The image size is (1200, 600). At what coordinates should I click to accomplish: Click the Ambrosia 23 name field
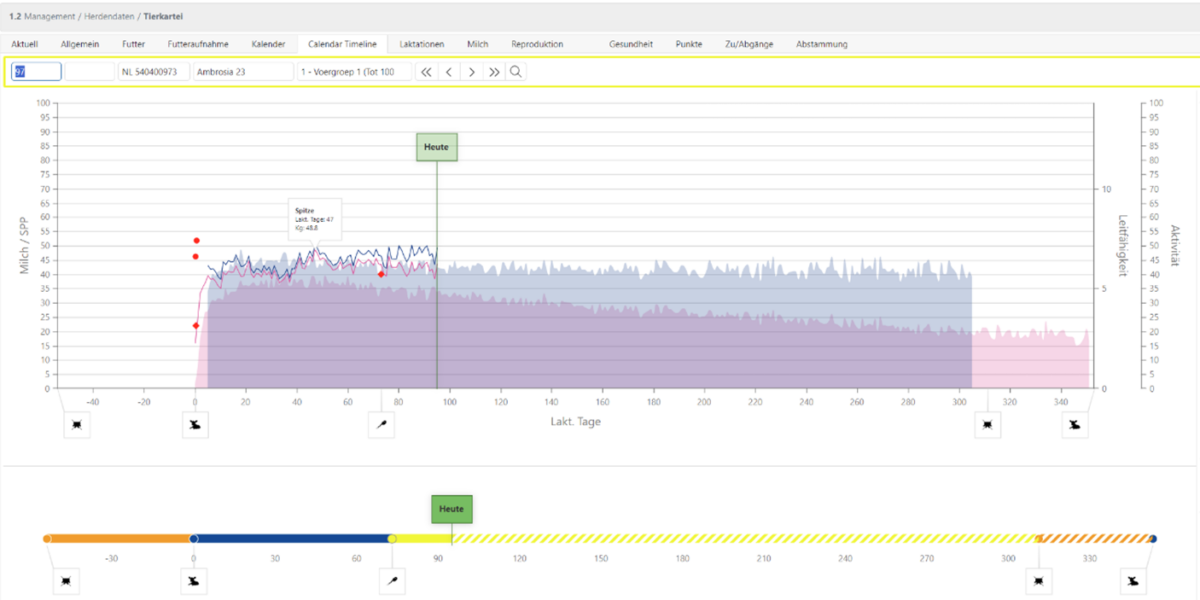243,72
